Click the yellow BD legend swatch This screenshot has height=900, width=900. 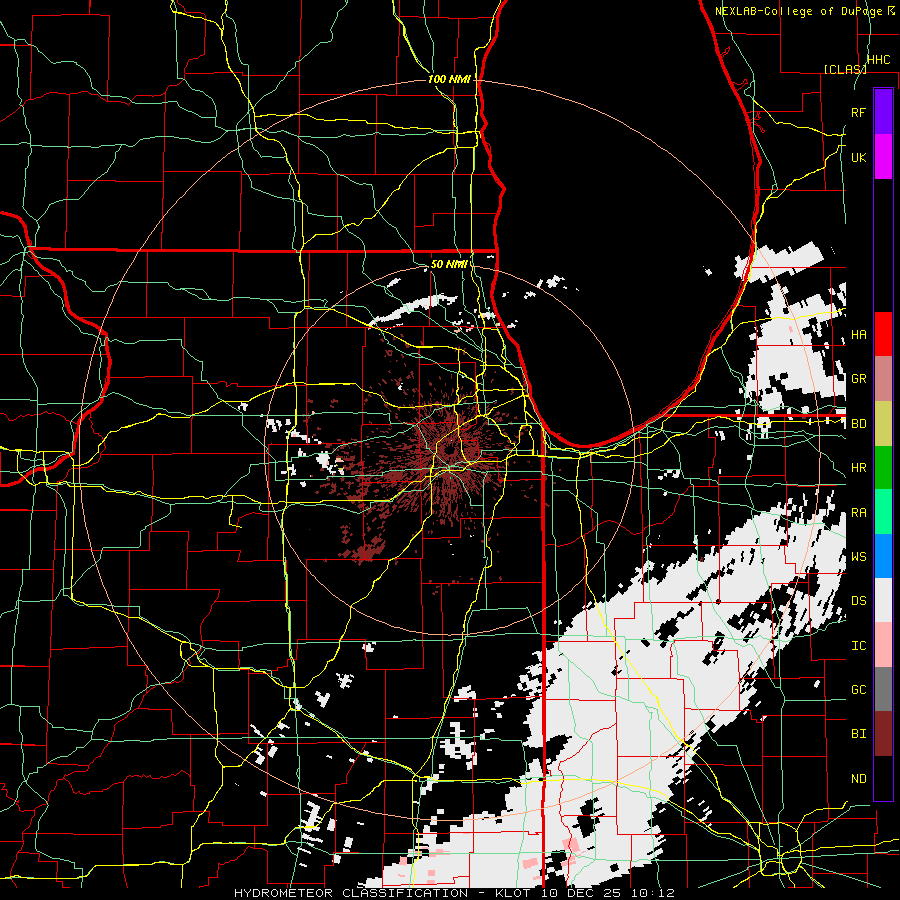coord(883,423)
